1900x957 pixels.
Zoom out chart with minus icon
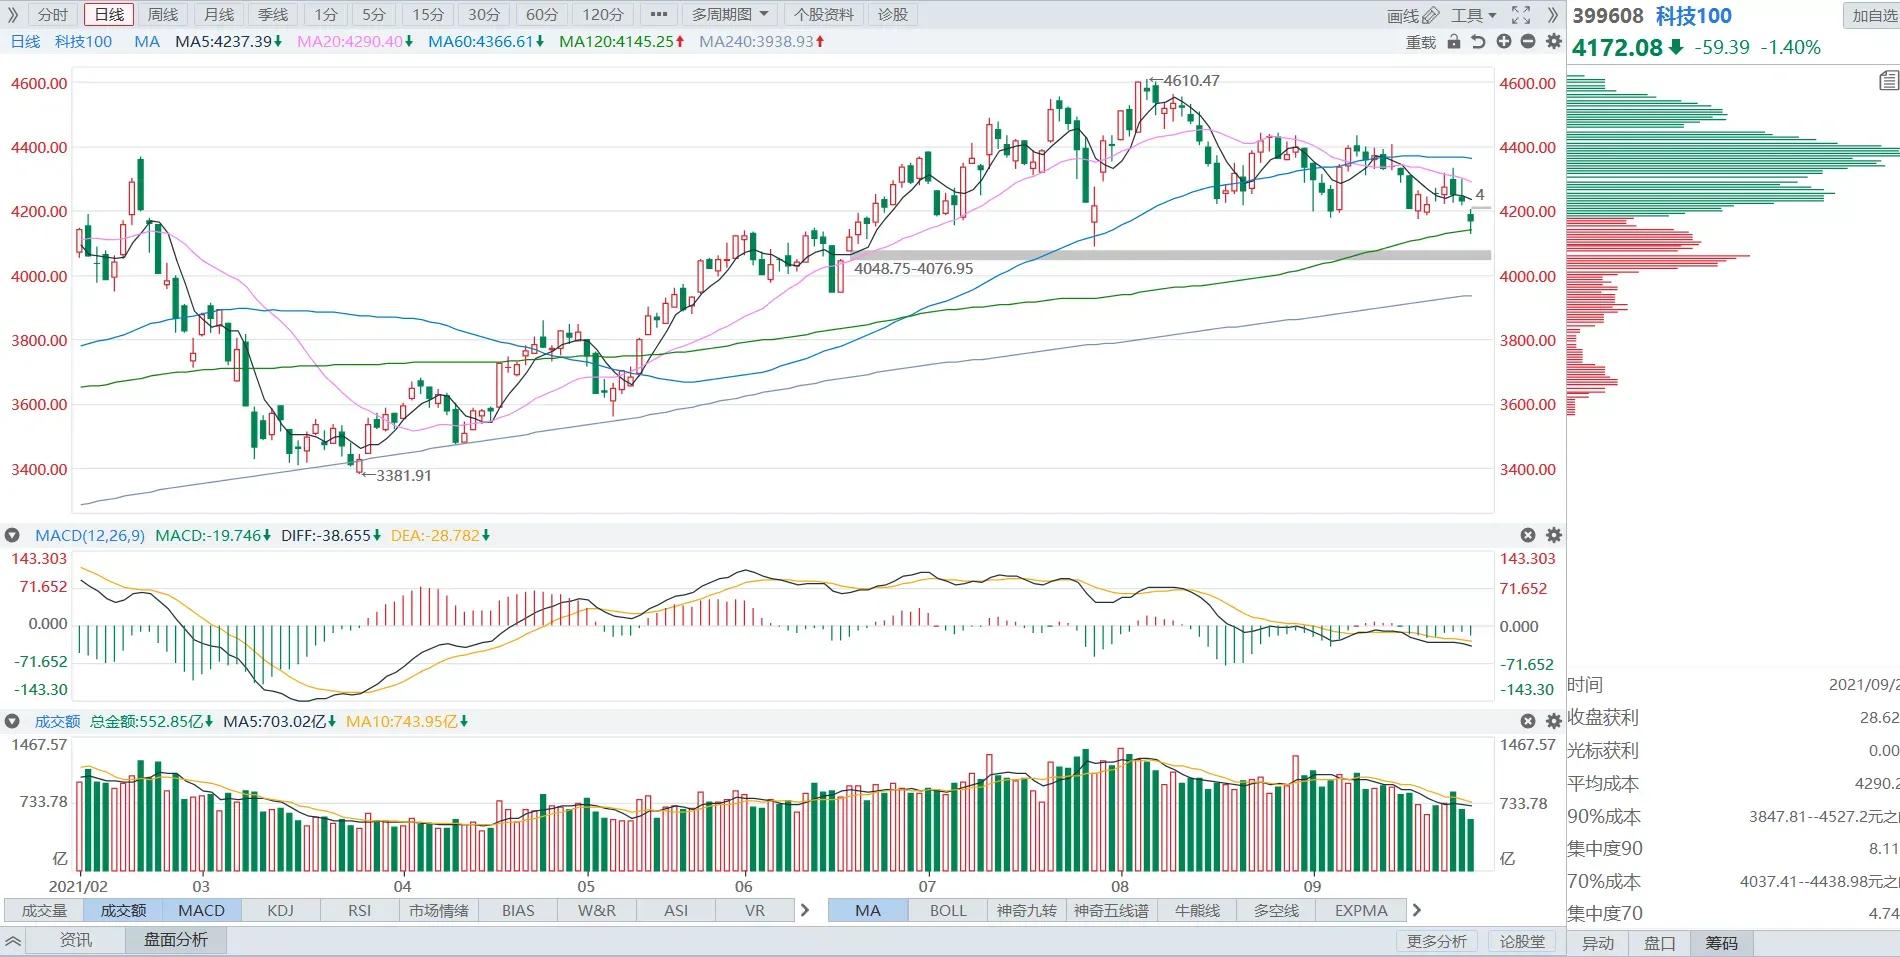click(x=1528, y=42)
